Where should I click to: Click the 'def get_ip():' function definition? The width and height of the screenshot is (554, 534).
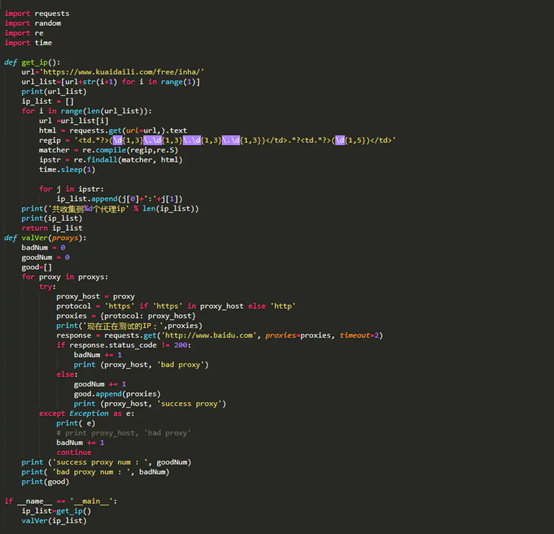[x=32, y=63]
